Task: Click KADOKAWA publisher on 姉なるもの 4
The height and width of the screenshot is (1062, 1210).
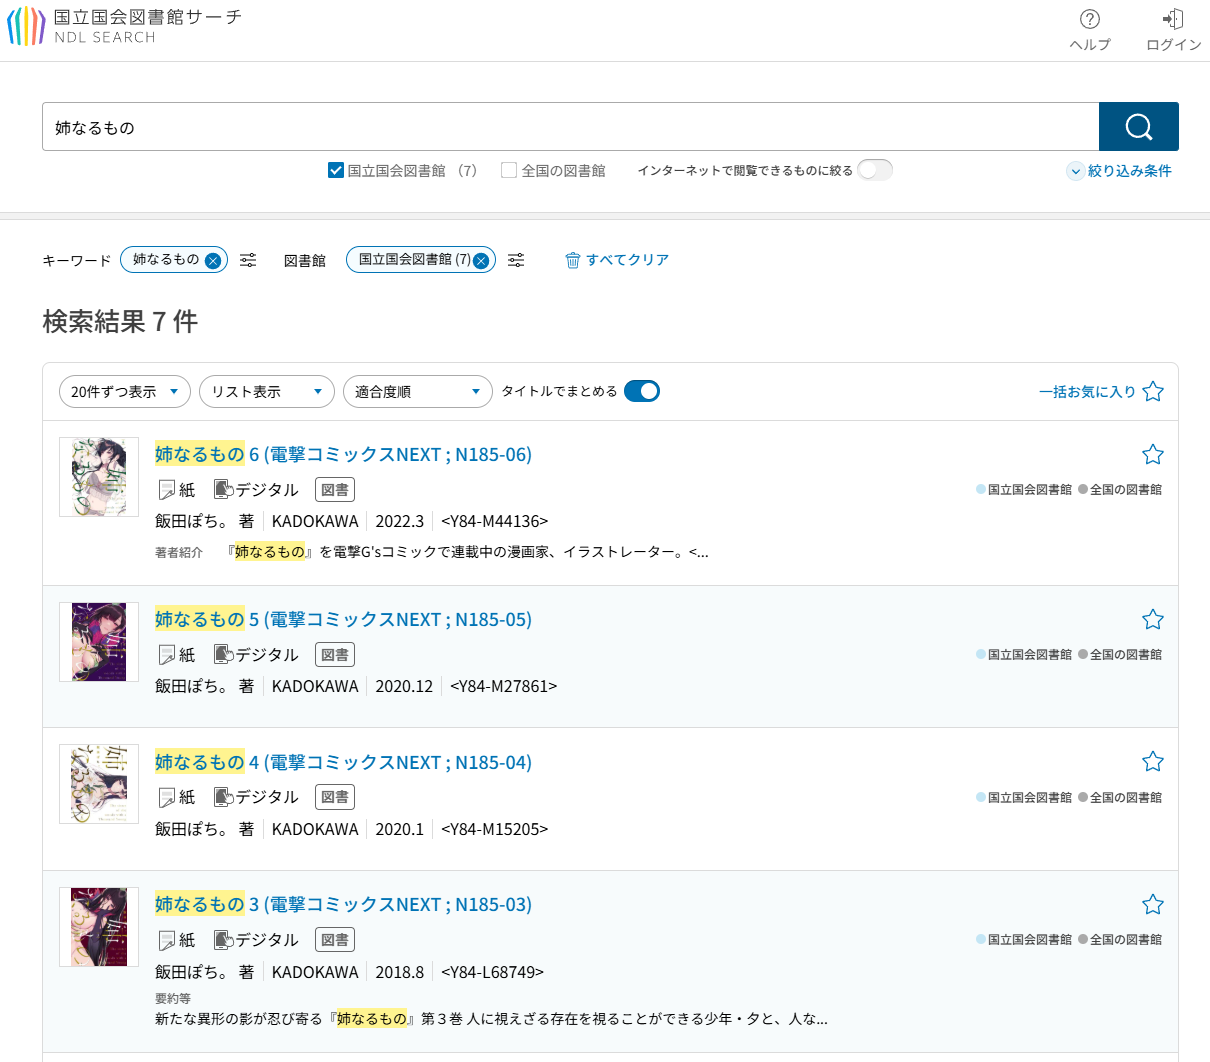Action: (x=315, y=829)
